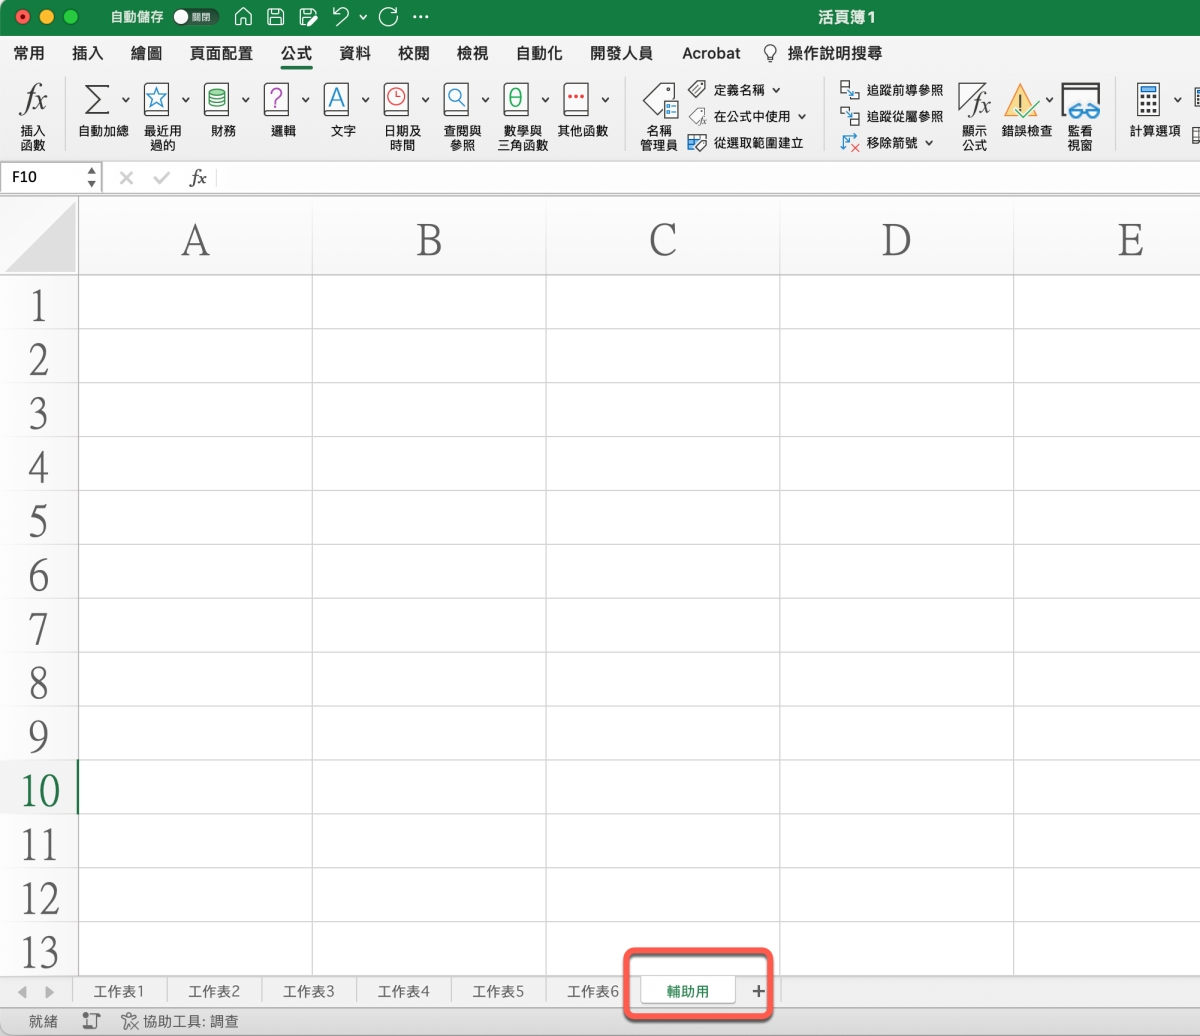Click 移除箭號 icon
This screenshot has width=1200, height=1036.
850,143
